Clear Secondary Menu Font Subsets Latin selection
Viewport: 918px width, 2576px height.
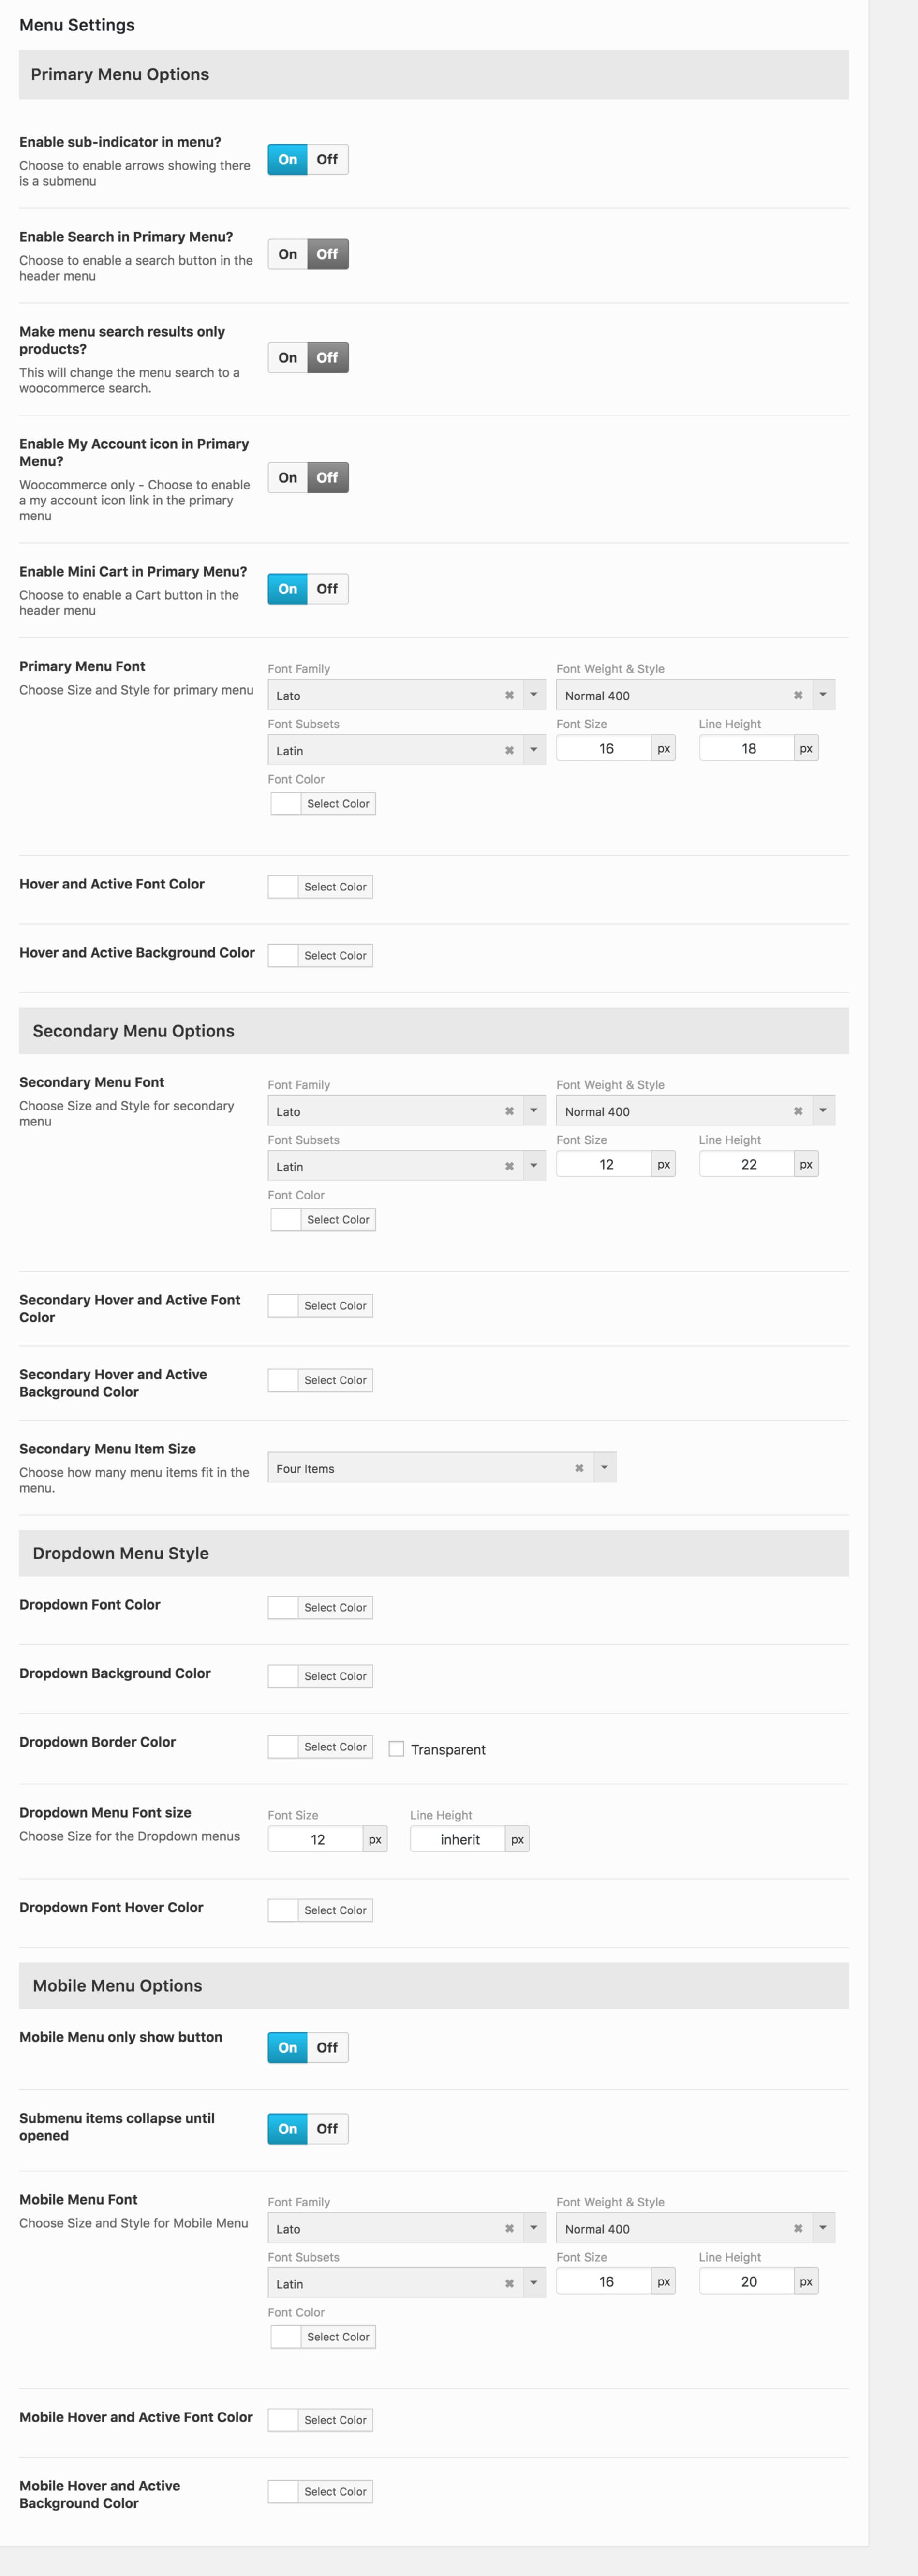click(509, 1166)
